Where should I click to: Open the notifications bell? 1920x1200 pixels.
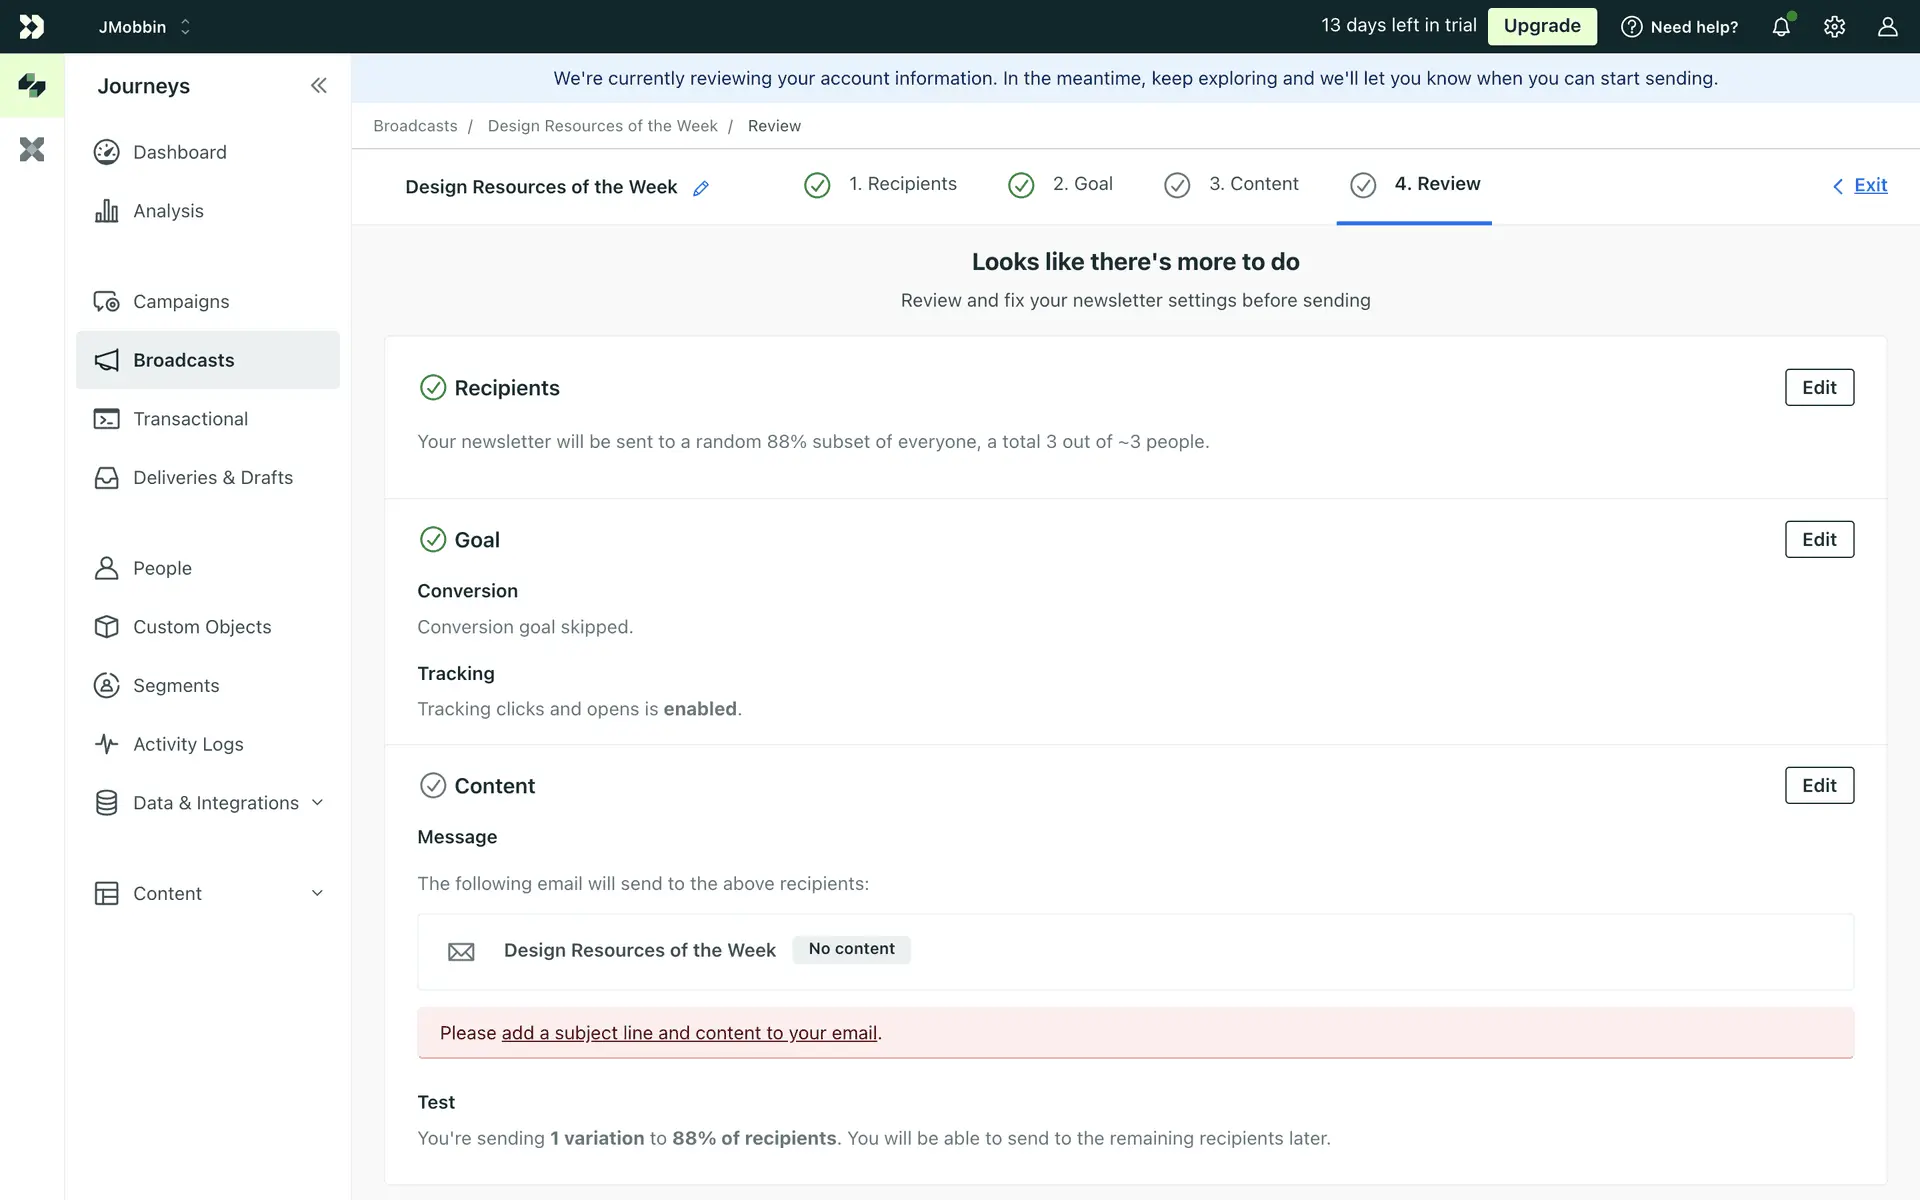(x=1781, y=27)
